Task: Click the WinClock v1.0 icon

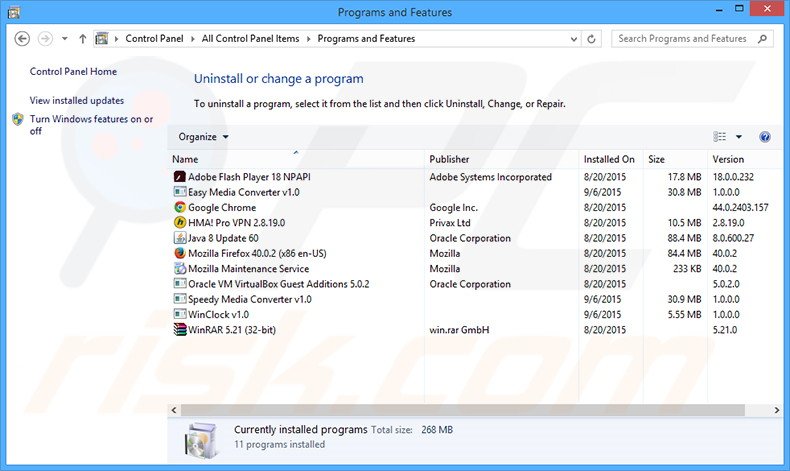Action: pyautogui.click(x=180, y=314)
